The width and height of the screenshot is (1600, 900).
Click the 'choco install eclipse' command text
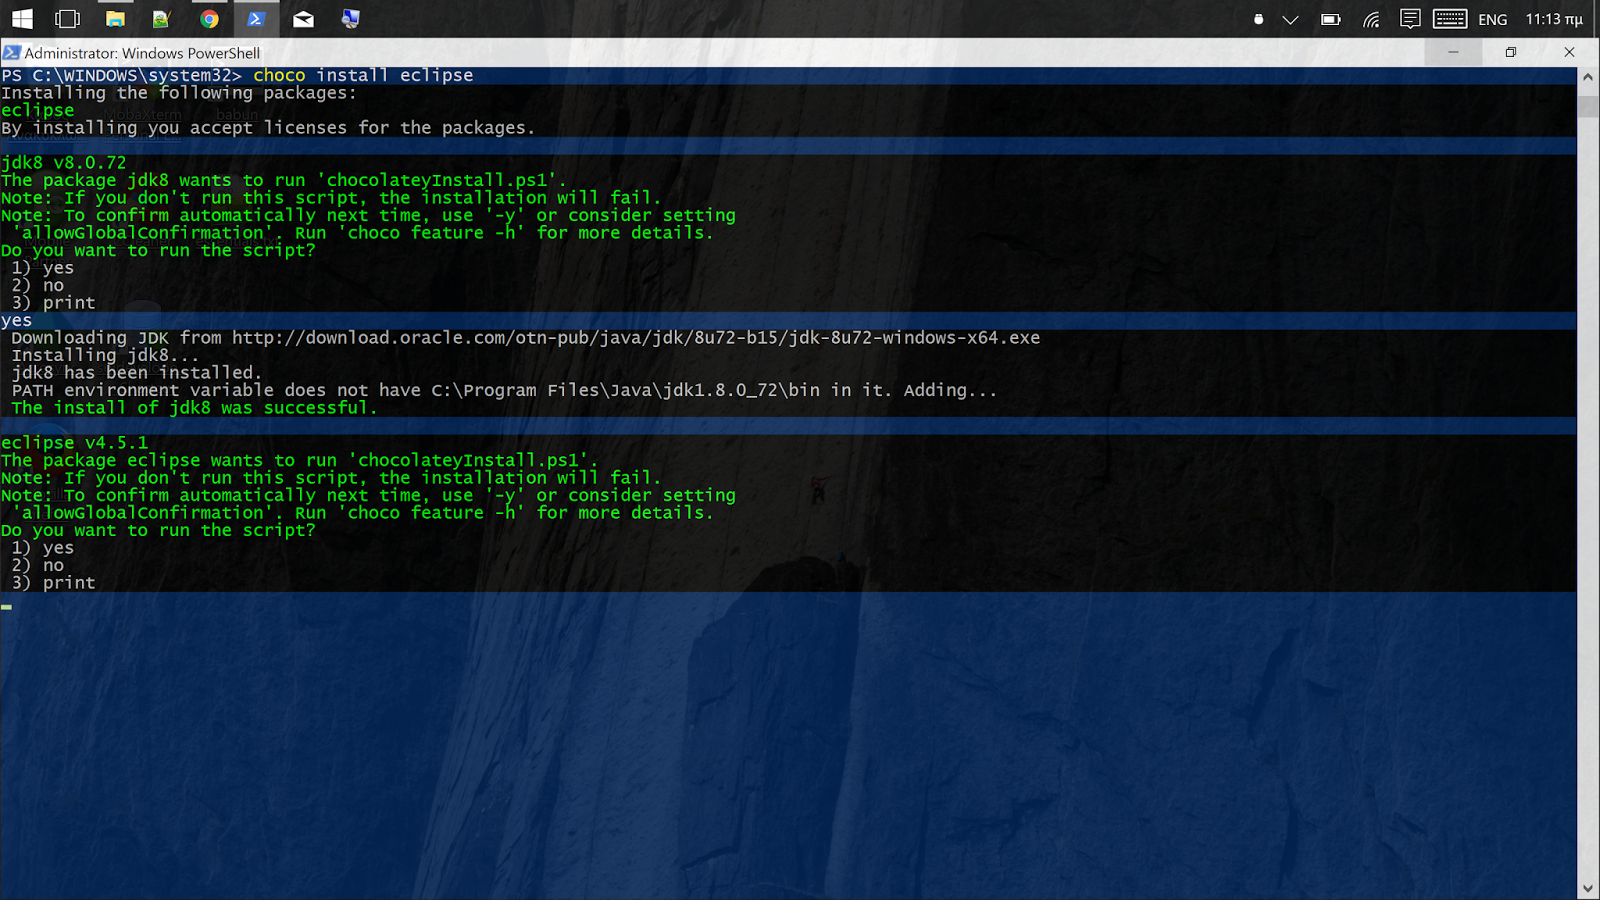click(363, 75)
